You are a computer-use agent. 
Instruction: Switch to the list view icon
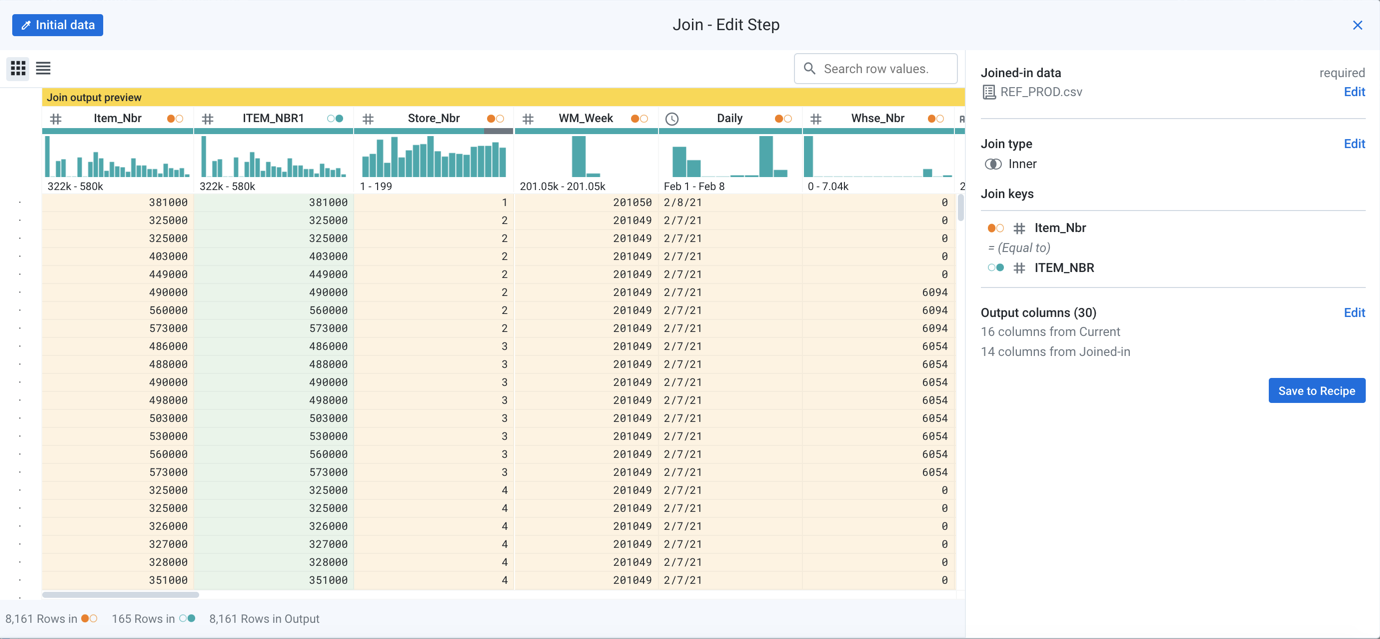[x=42, y=68]
